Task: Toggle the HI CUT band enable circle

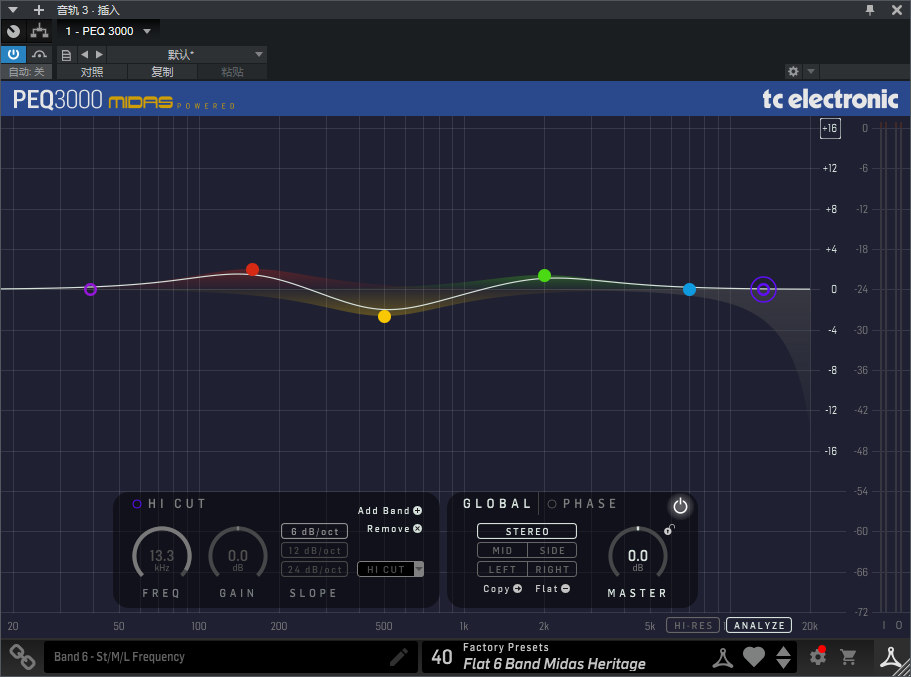Action: pos(137,504)
